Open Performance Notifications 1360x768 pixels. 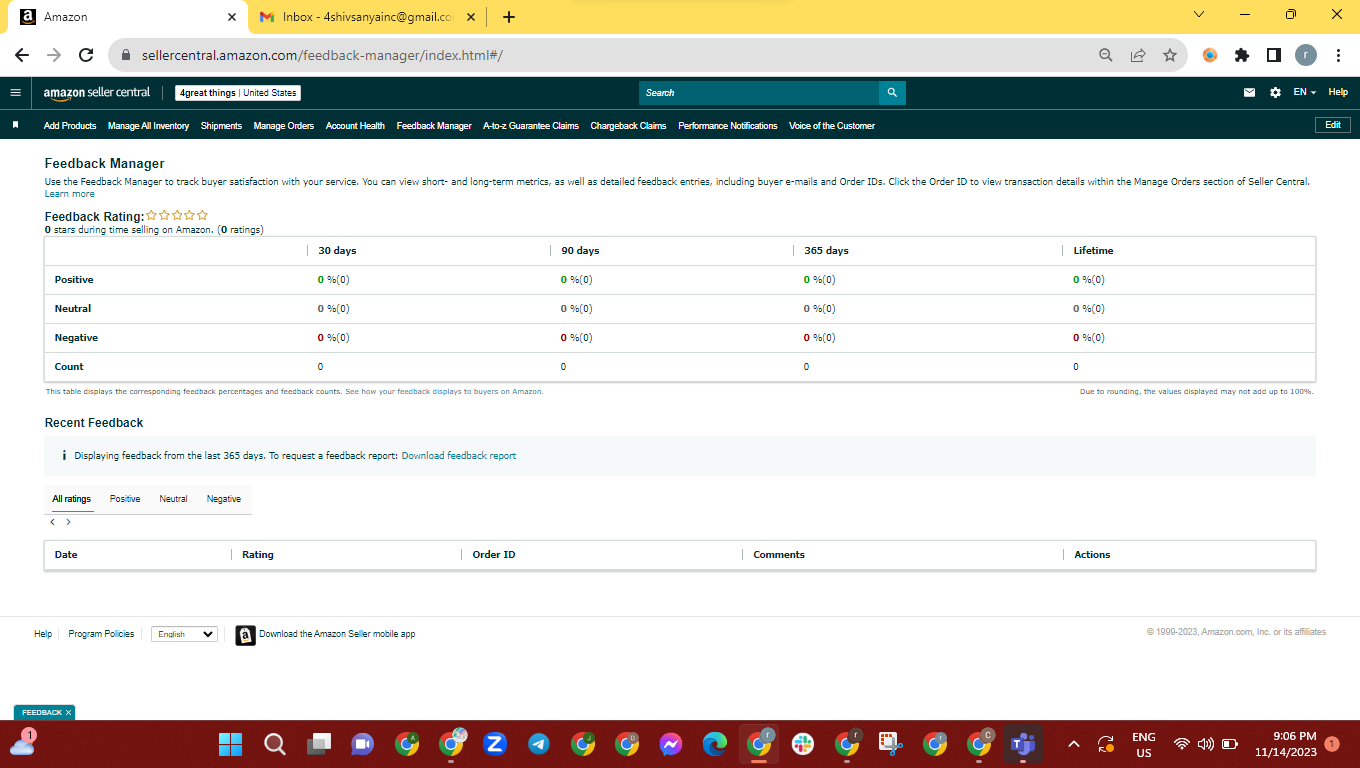click(727, 126)
